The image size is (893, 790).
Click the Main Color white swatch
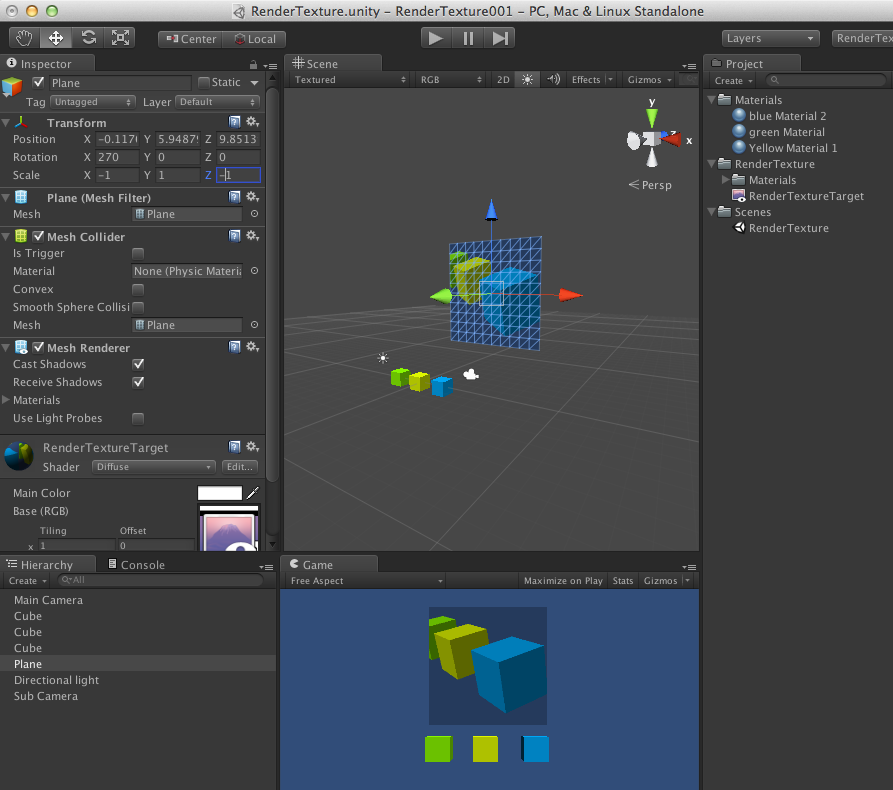point(220,493)
